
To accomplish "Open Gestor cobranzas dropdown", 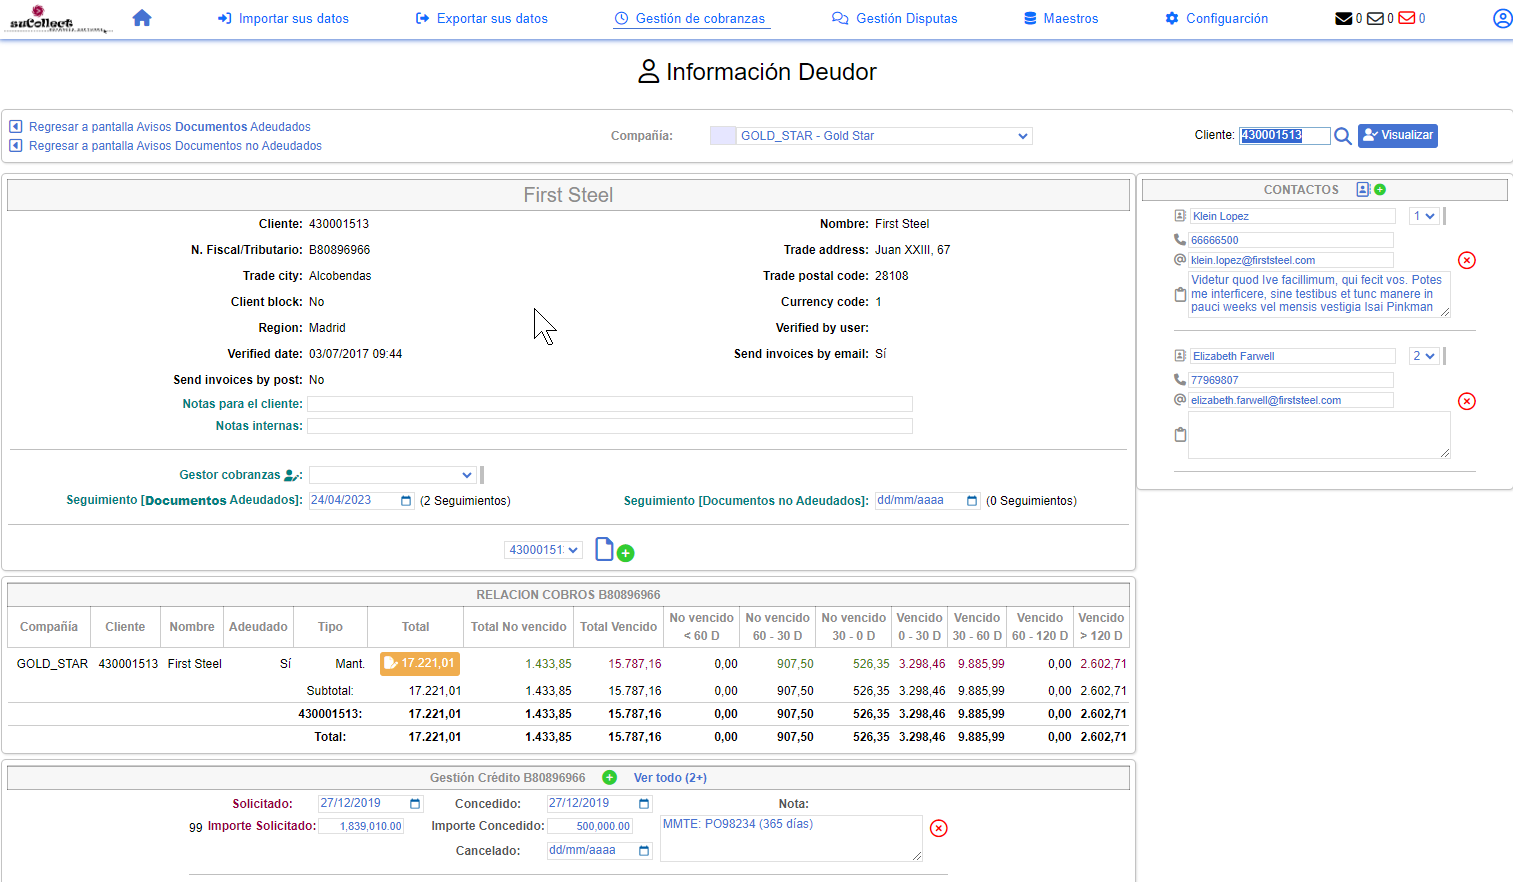I will pos(392,475).
